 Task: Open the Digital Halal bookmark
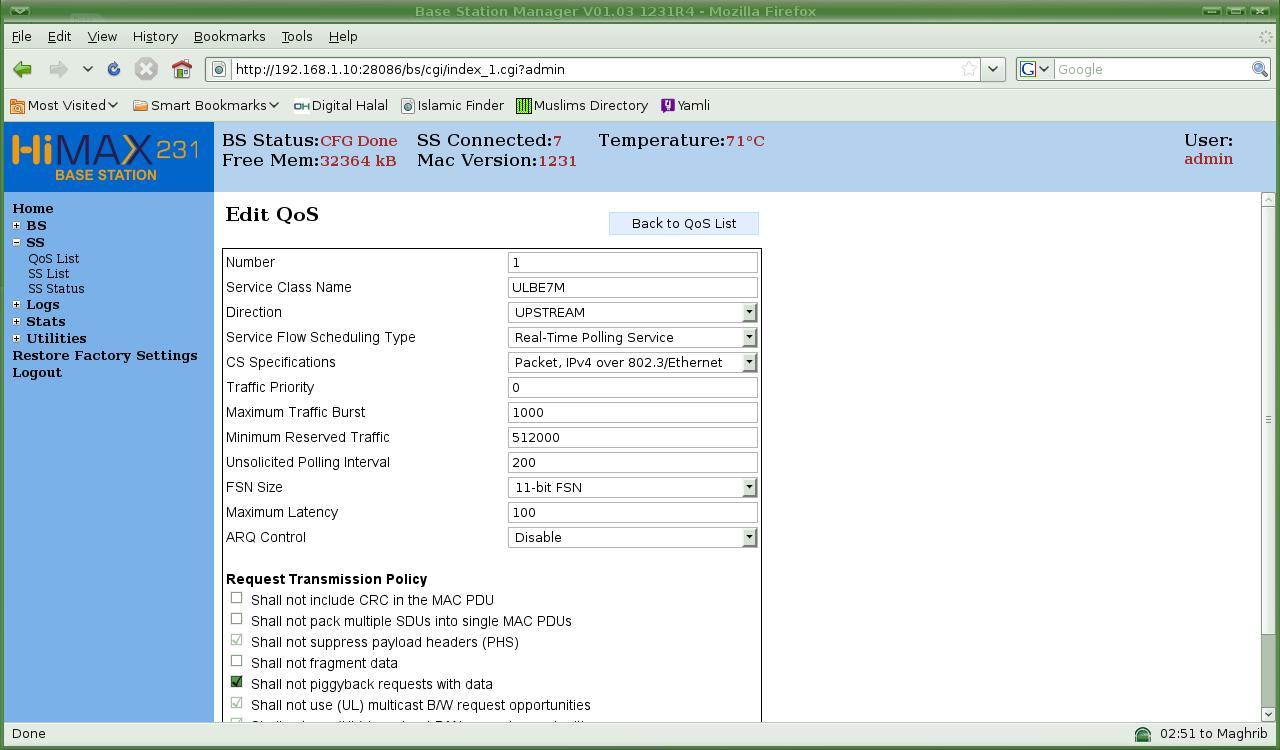(x=340, y=105)
